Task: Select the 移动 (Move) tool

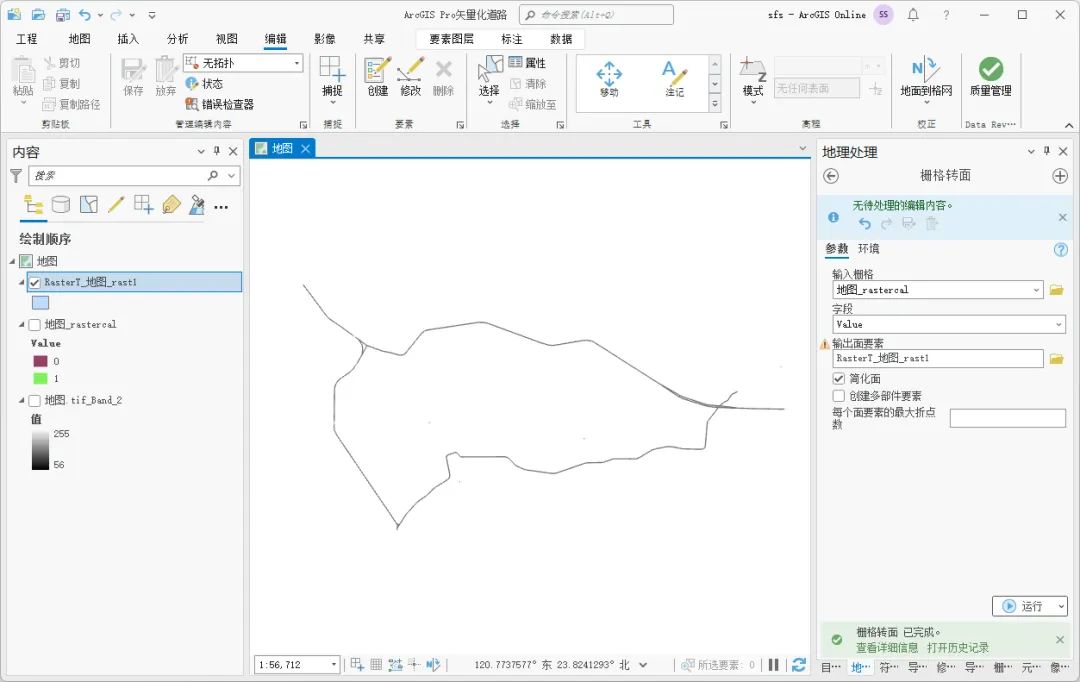Action: point(609,79)
